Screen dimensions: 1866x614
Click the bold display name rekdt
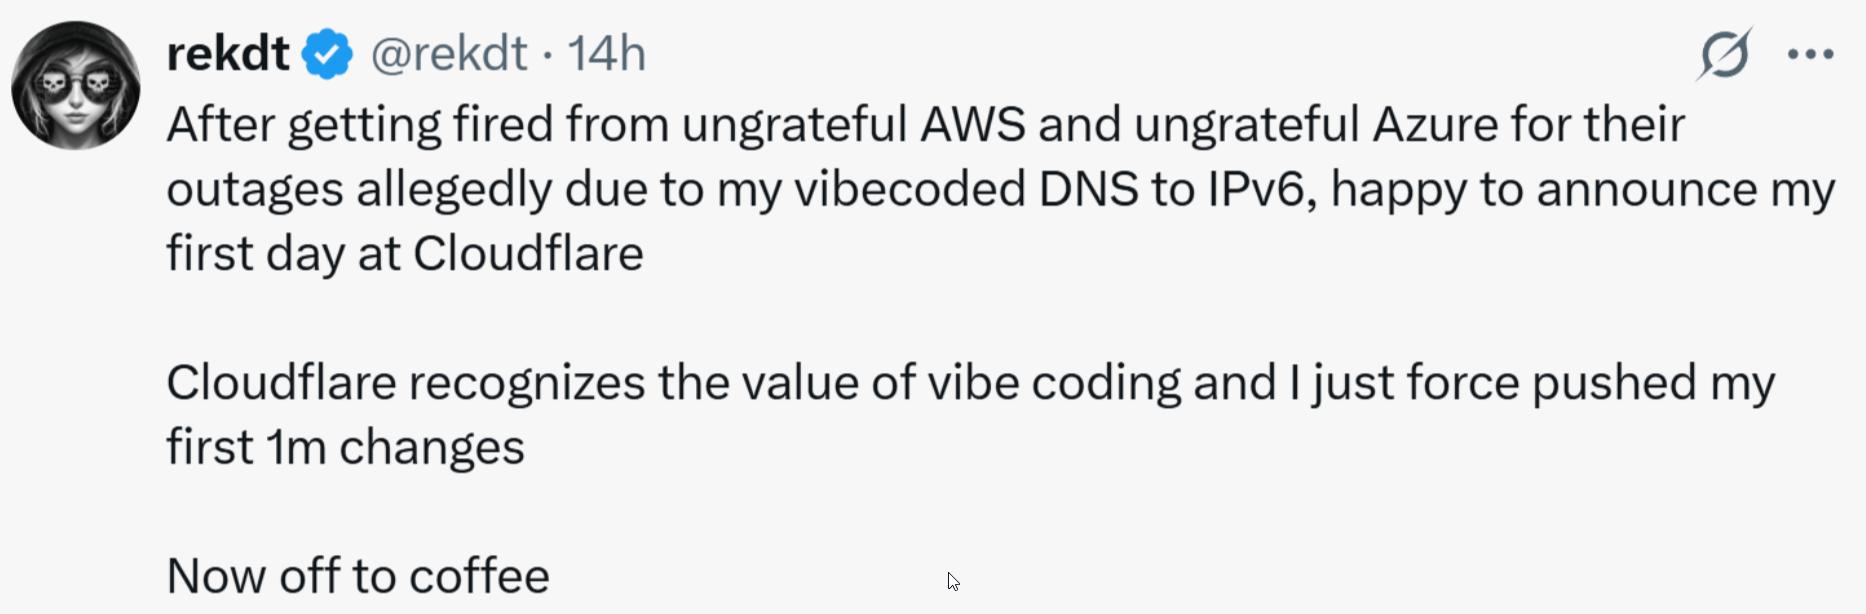coord(228,54)
